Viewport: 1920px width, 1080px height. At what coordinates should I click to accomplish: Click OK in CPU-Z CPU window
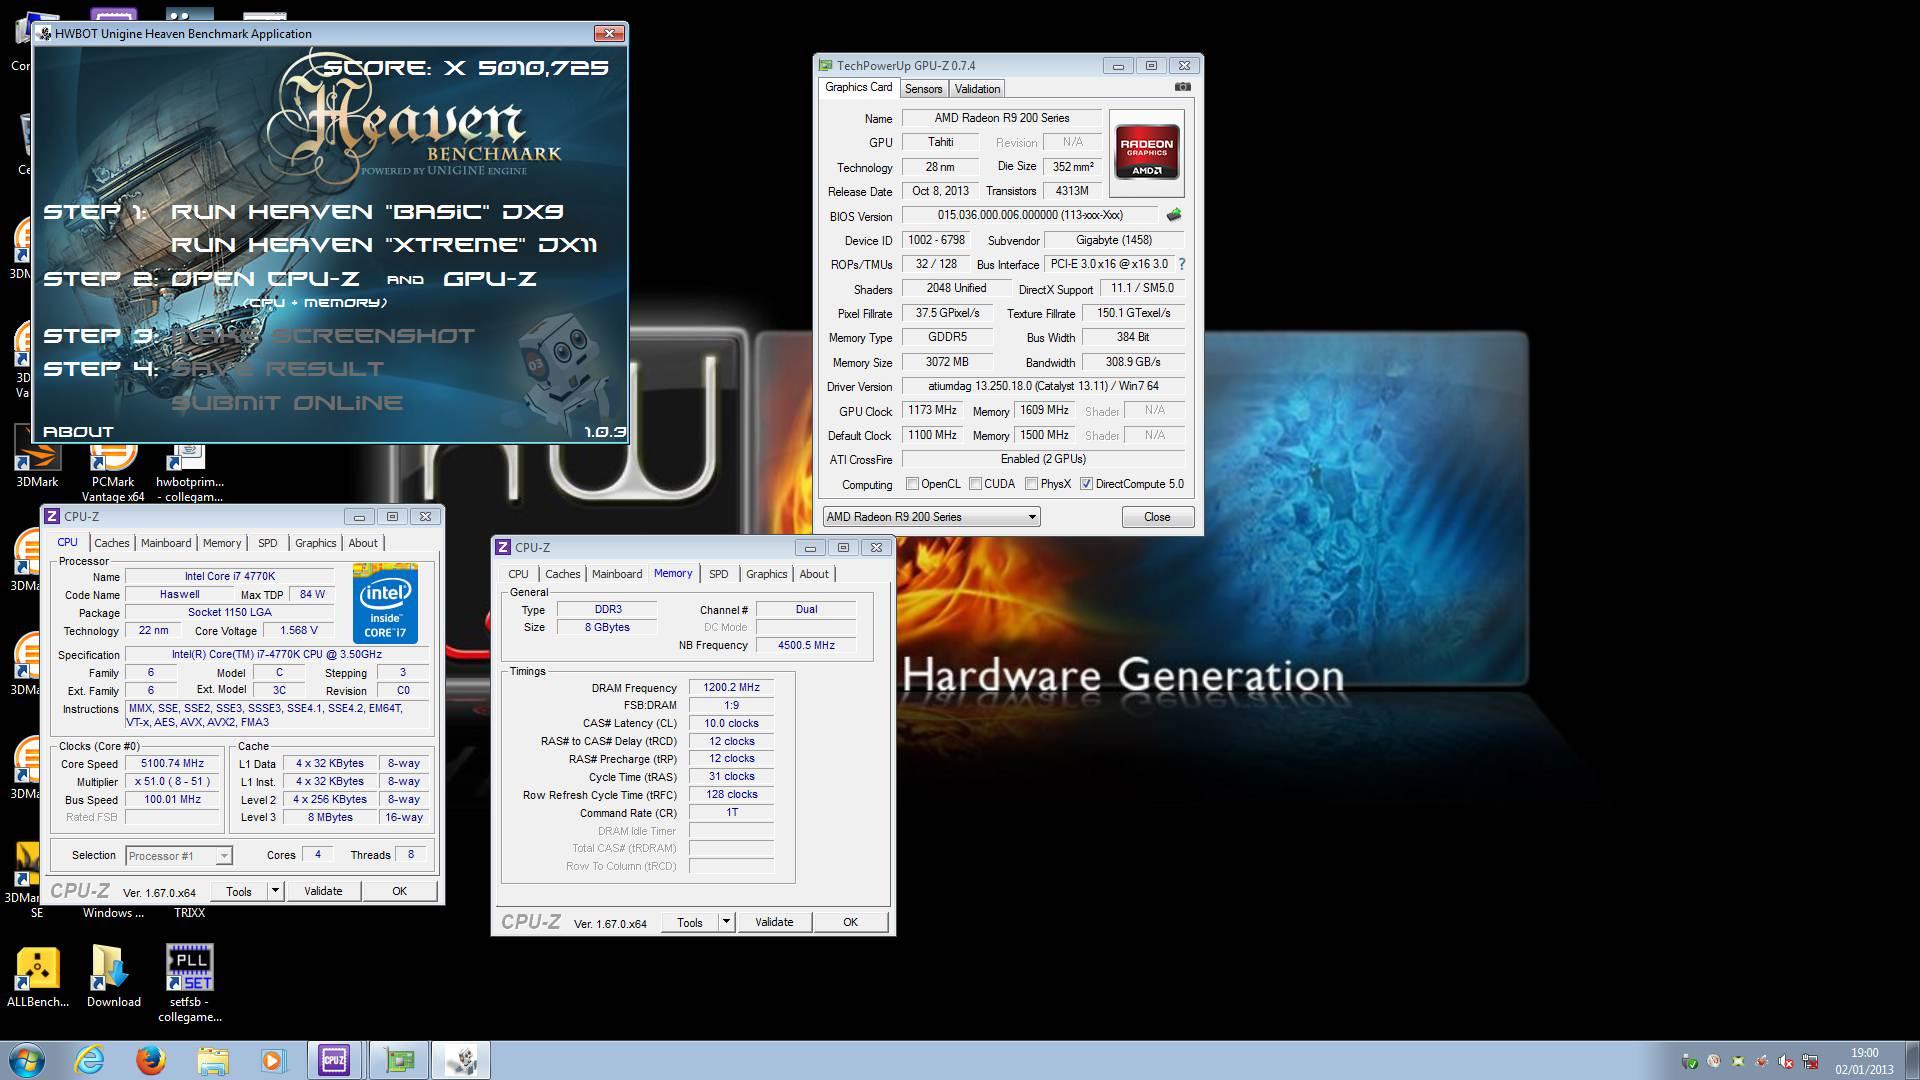click(399, 891)
